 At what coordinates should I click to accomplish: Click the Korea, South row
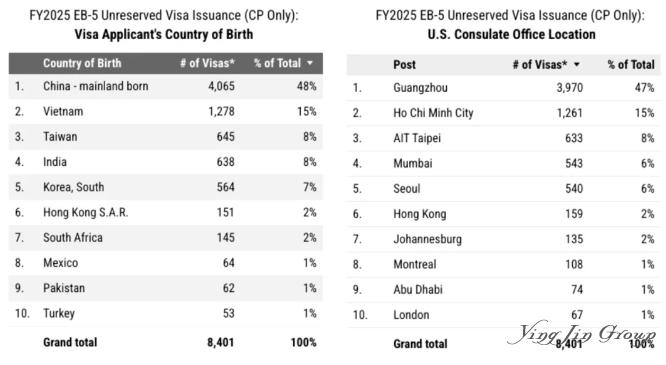166,187
